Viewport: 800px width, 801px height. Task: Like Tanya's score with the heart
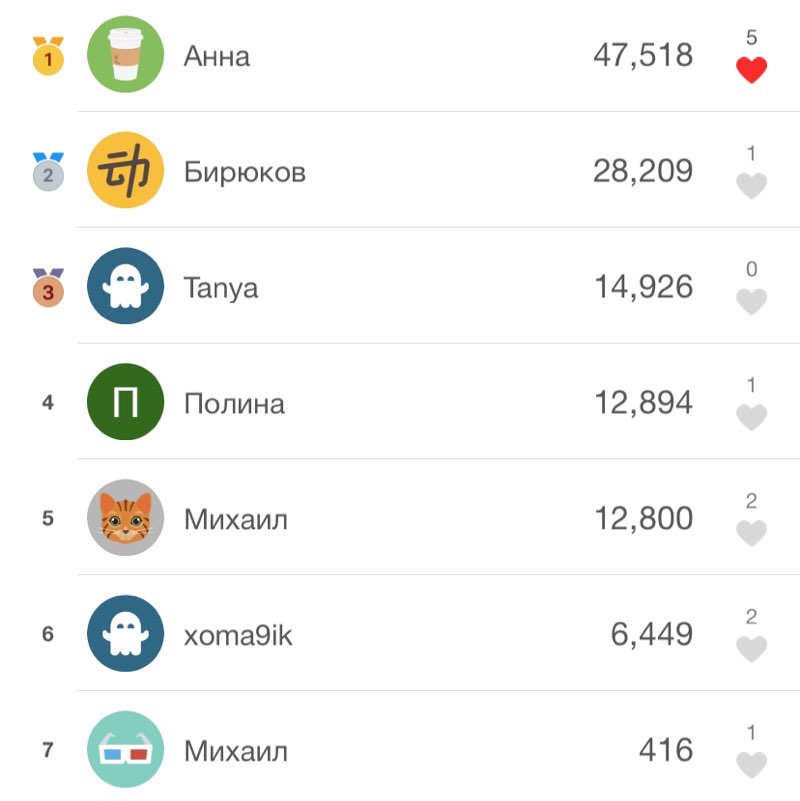click(751, 301)
